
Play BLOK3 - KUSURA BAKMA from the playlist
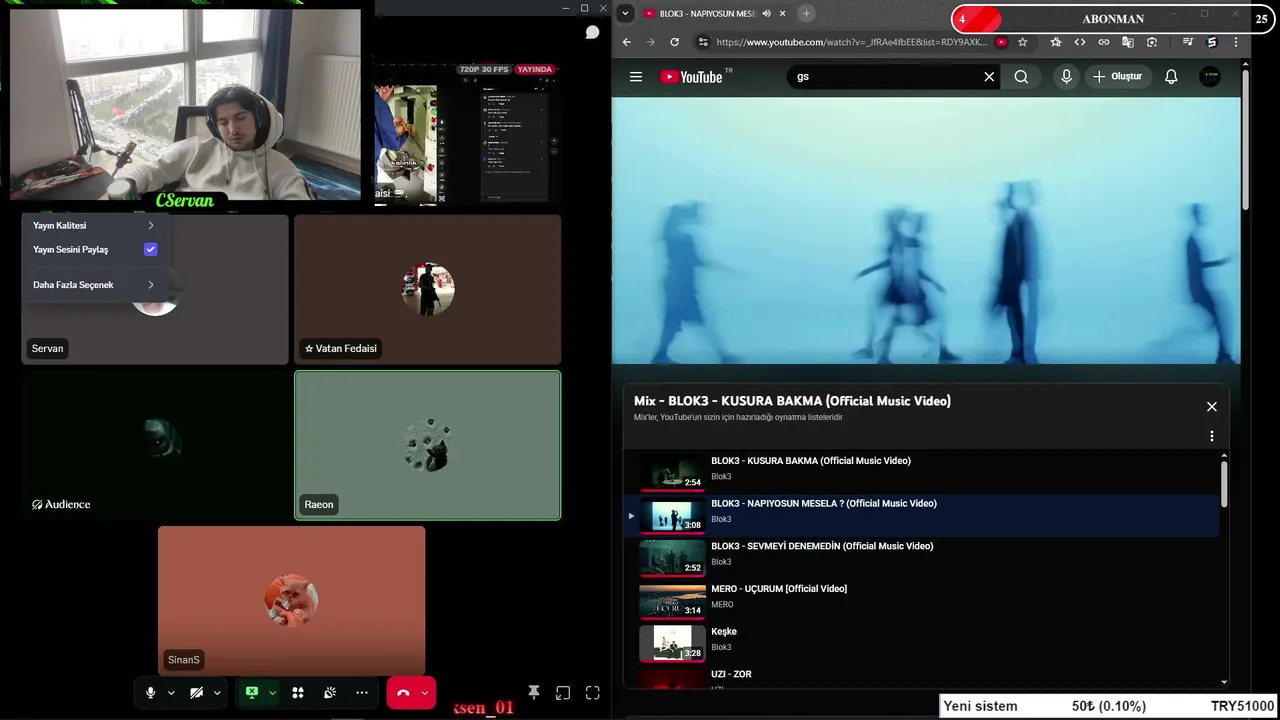(x=920, y=471)
